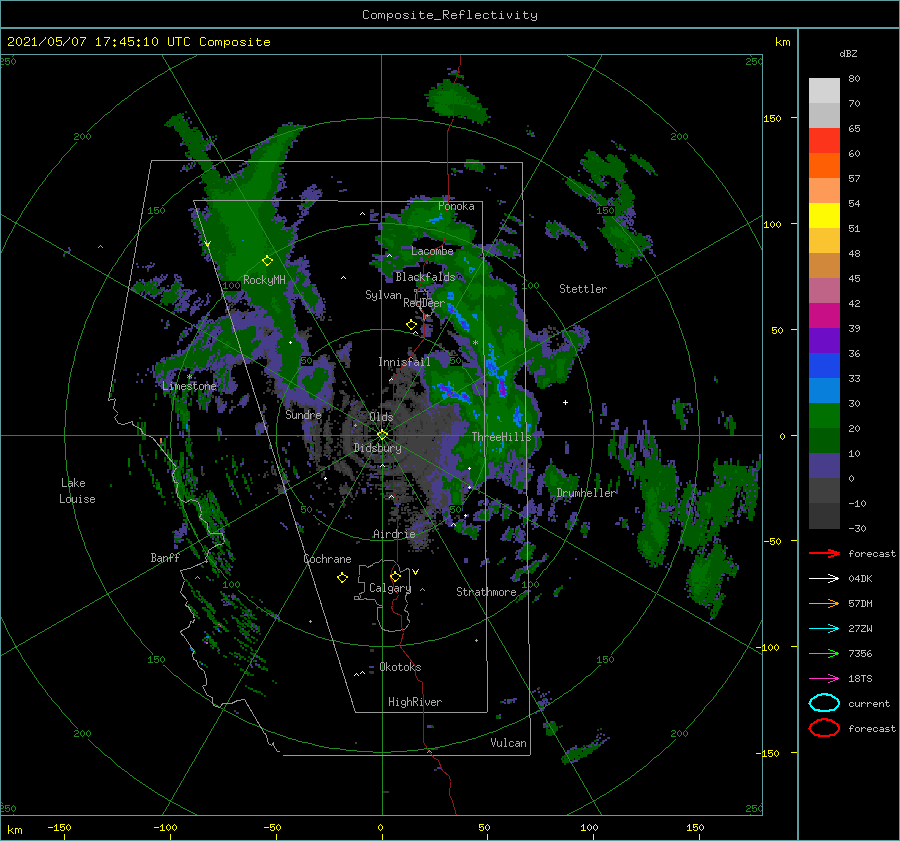Click the green 7356 arrow icon

pyautogui.click(x=824, y=653)
